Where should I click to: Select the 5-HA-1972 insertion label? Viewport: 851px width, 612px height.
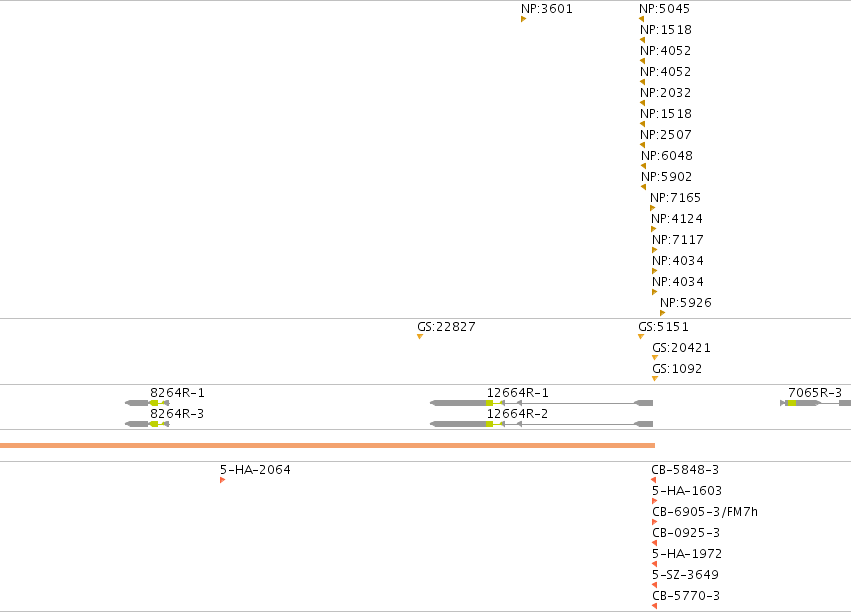687,554
